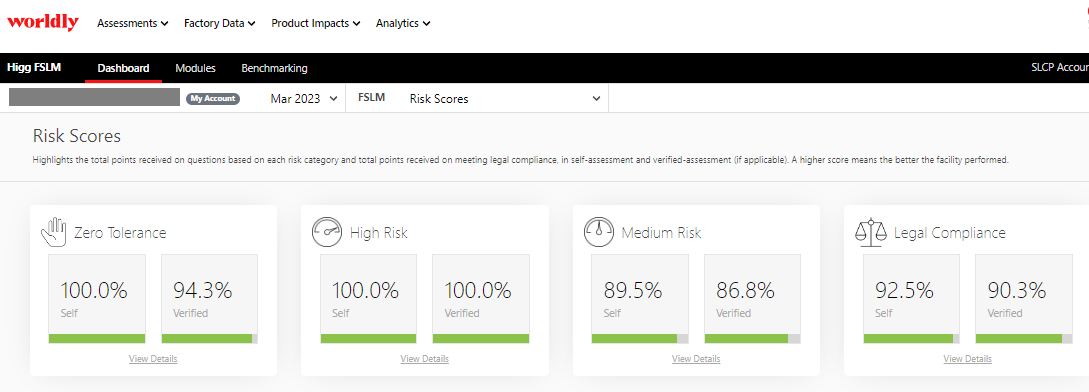Open the FSLM Risk Scores dropdown

479,99
